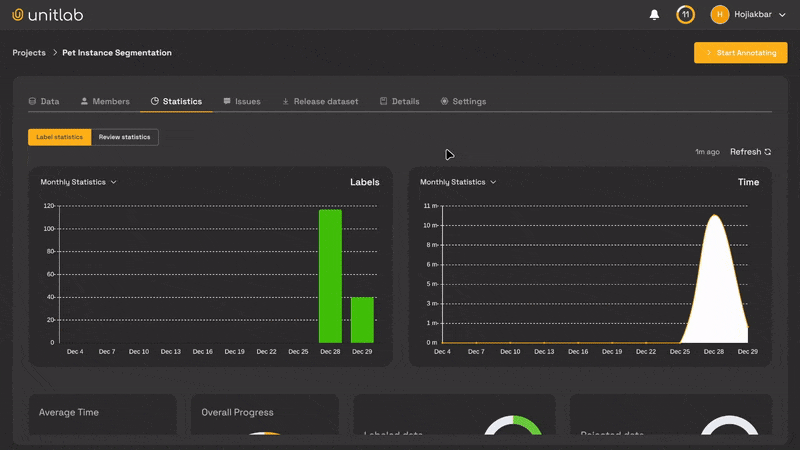
Task: Select the Statistics tab
Action: tap(177, 101)
